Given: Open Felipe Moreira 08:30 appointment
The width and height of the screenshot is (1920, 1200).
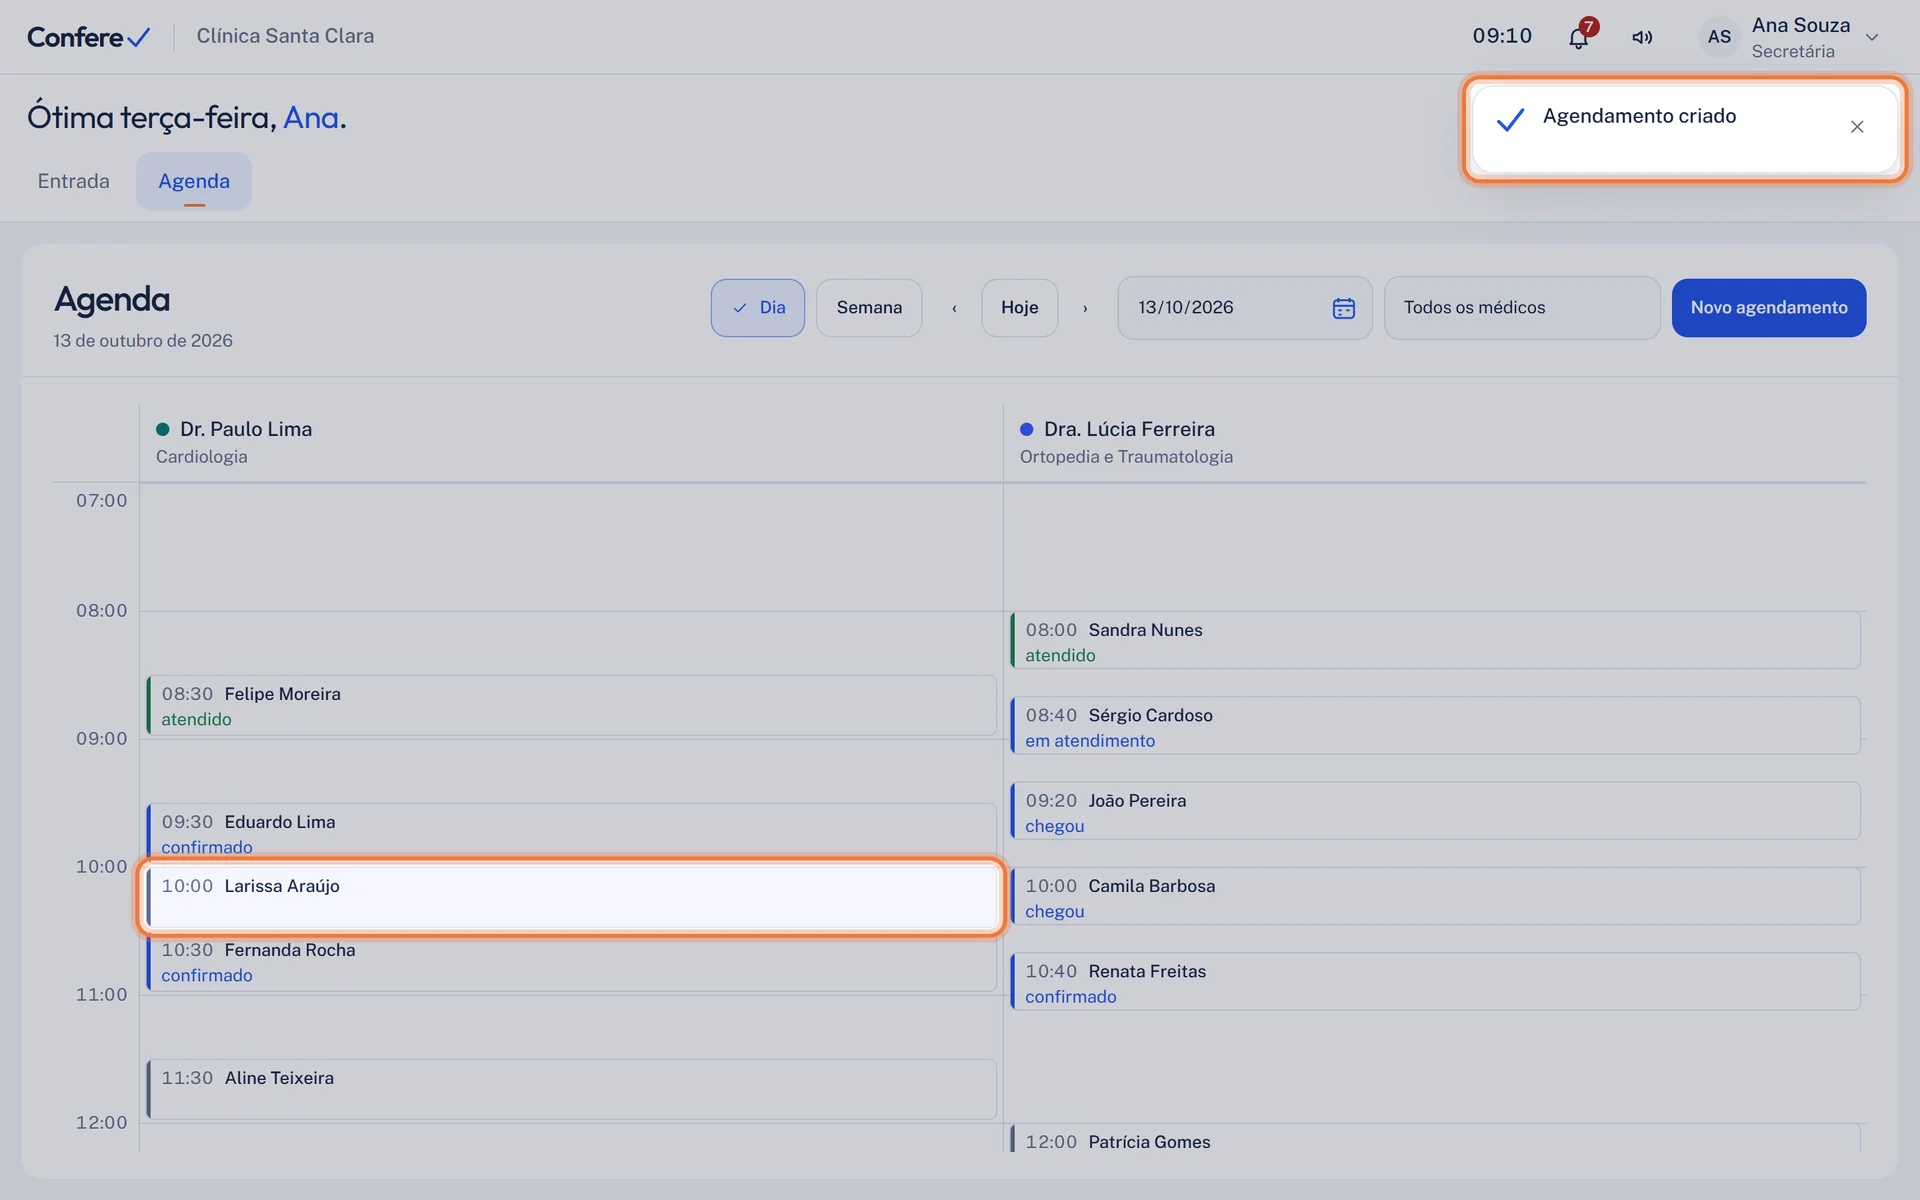Looking at the screenshot, I should point(572,706).
